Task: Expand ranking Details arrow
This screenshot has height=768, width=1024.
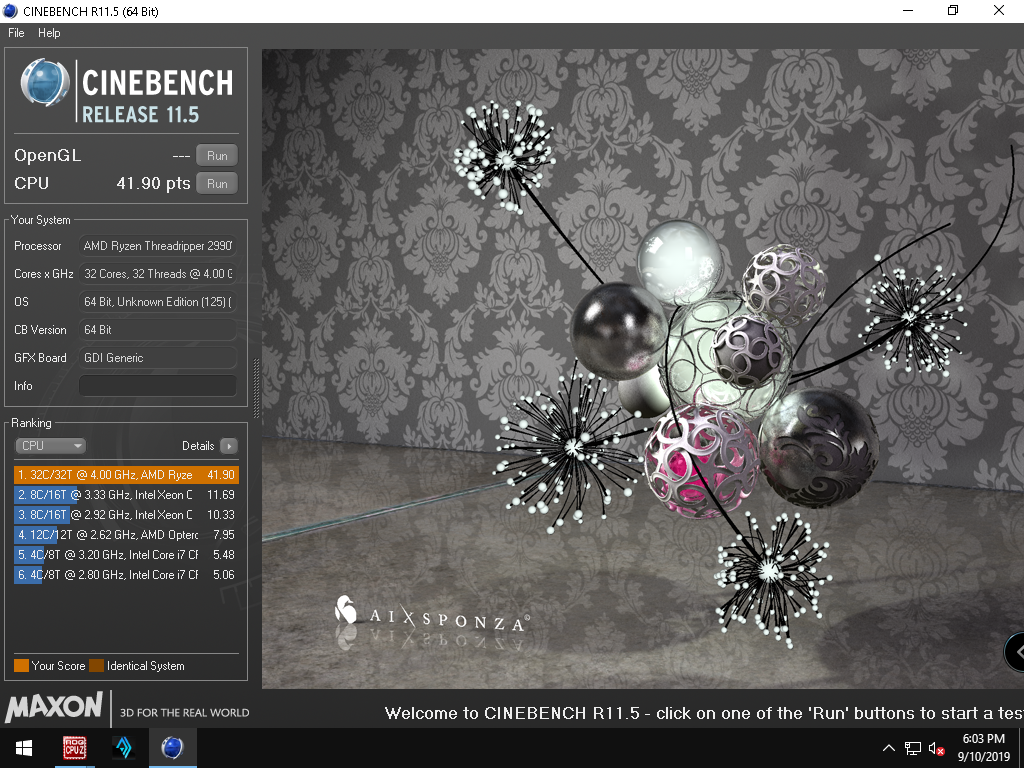Action: [x=229, y=445]
